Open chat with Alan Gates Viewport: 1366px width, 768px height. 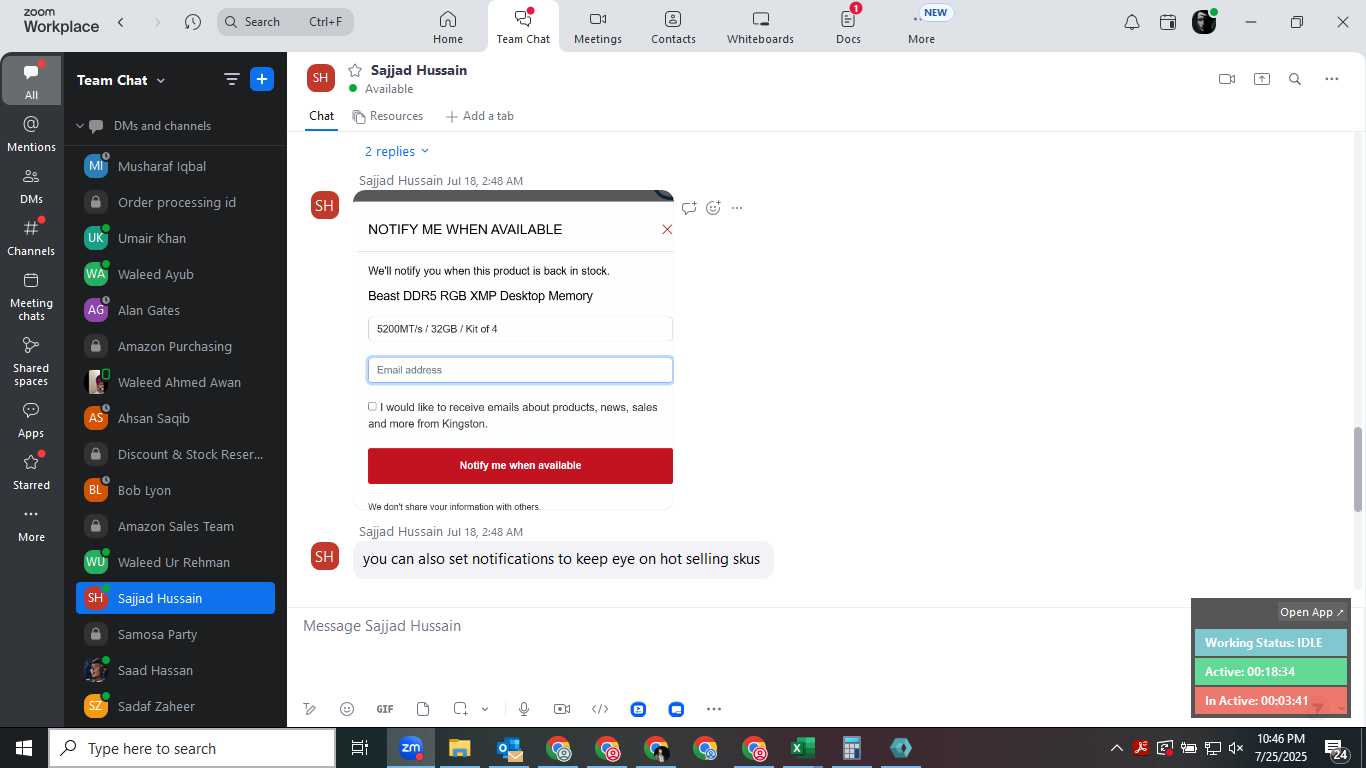click(175, 310)
